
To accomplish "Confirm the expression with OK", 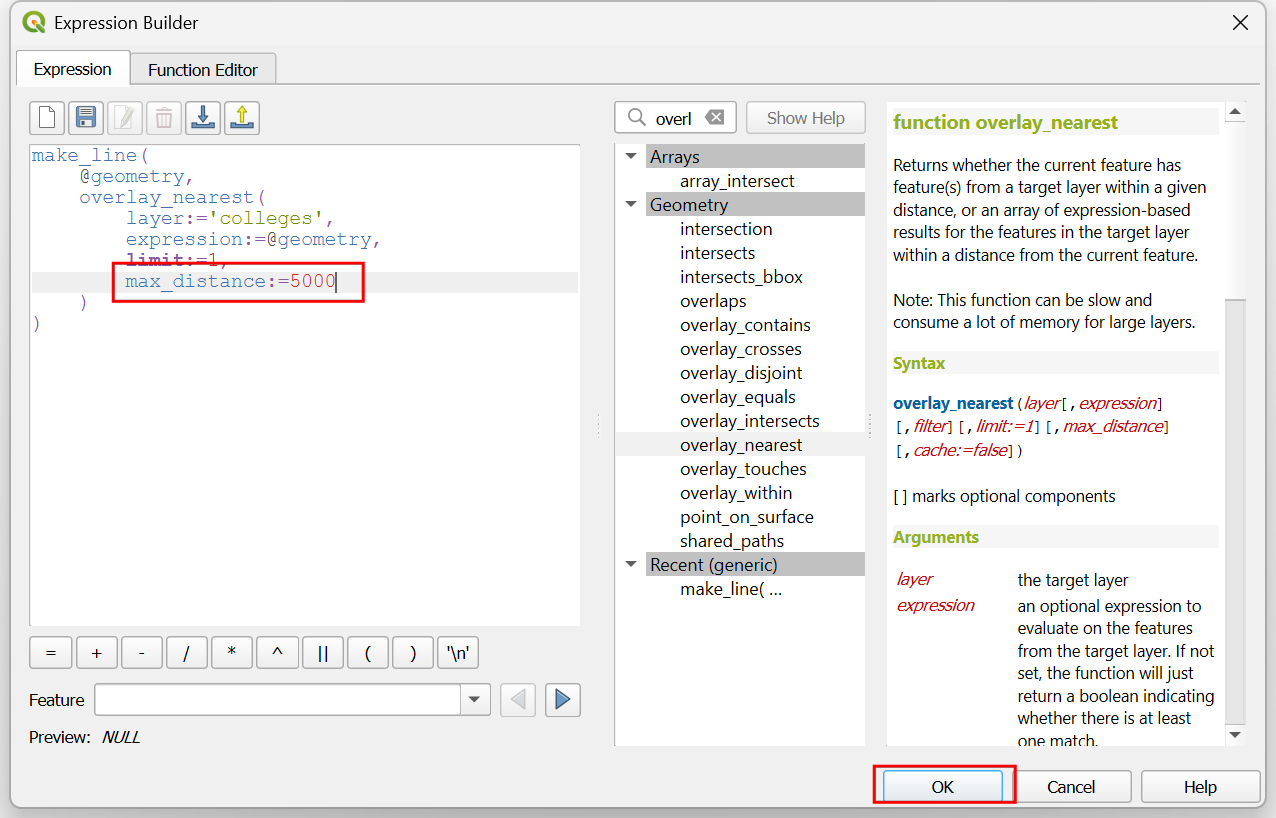I will (x=943, y=786).
